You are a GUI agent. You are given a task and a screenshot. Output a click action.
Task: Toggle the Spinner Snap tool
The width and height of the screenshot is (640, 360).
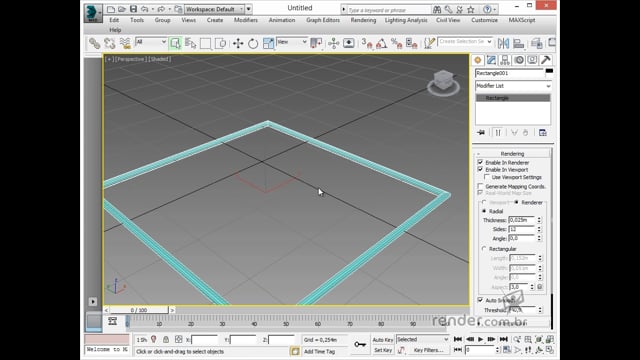[x=411, y=43]
